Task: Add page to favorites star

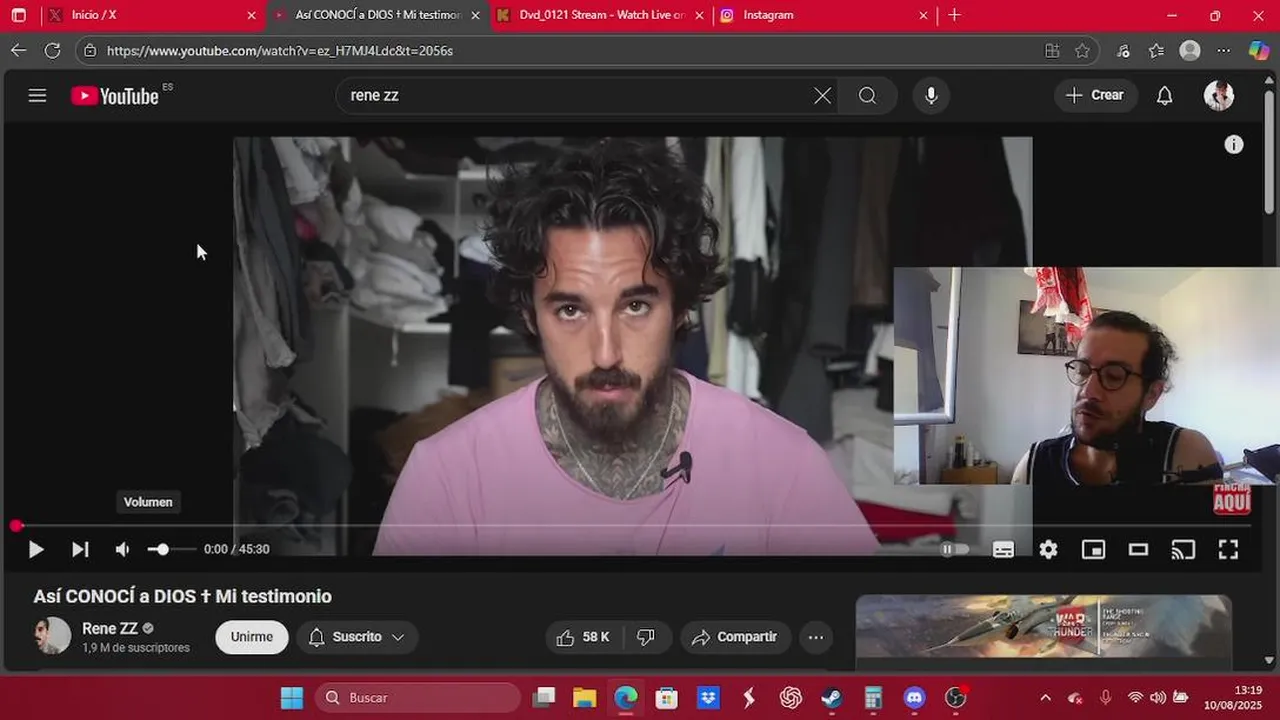Action: tap(1082, 50)
